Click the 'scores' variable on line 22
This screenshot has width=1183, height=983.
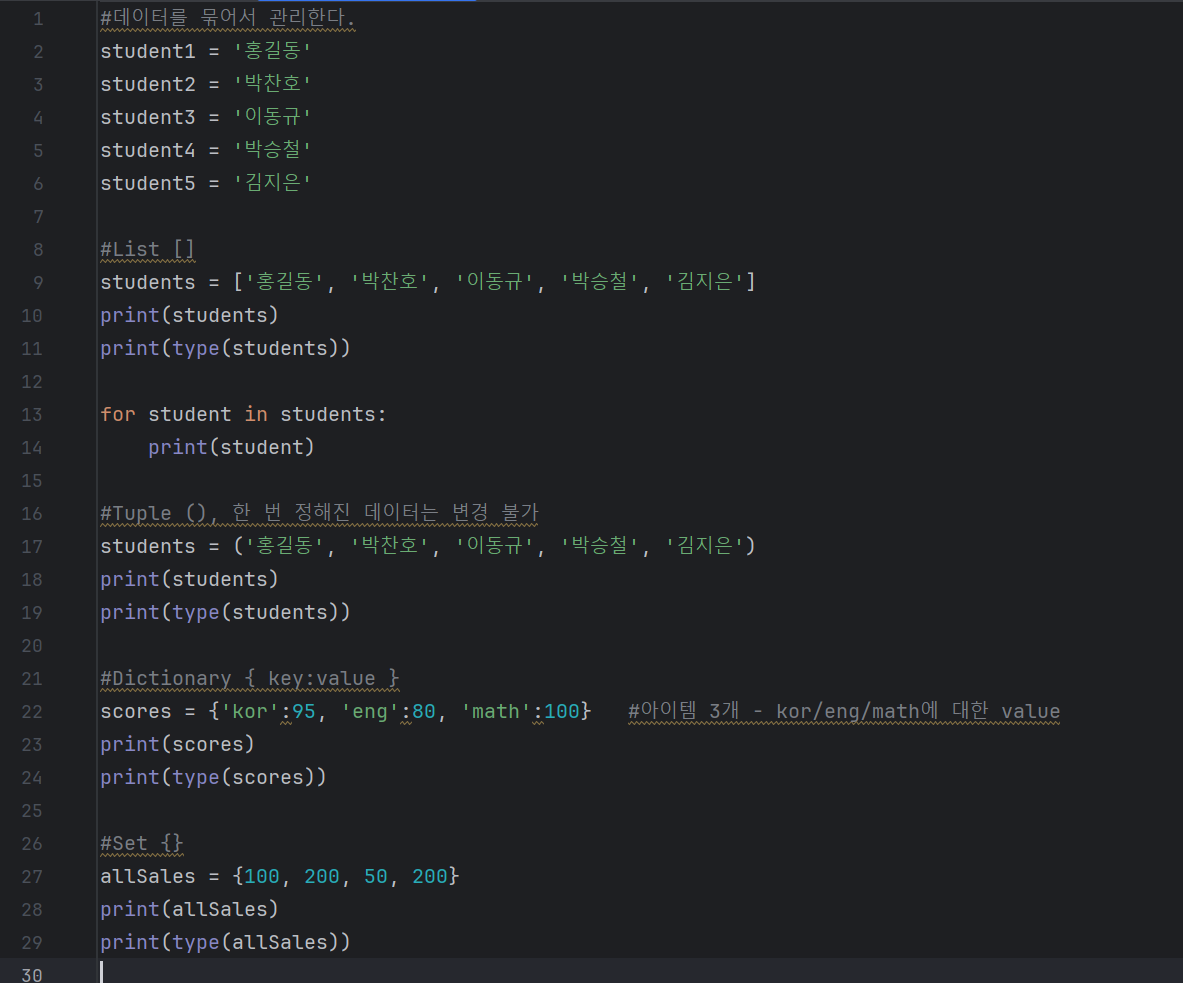pyautogui.click(x=136, y=711)
